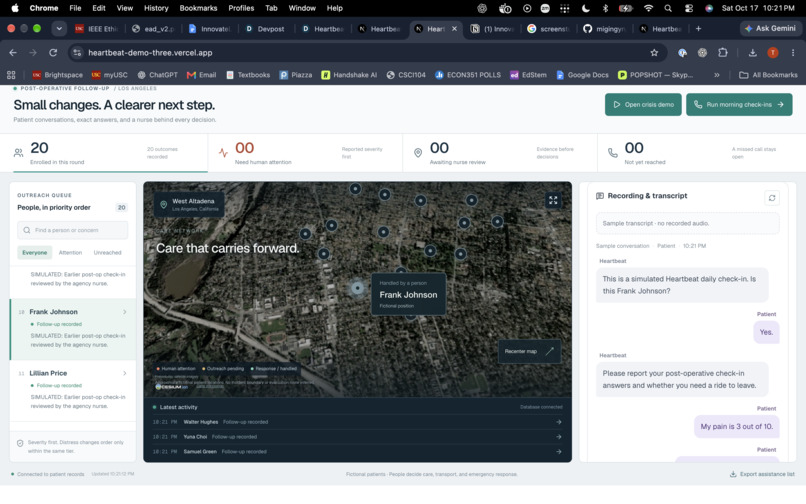Select the Unreached filter
Viewport: 806px width, 504px height.
[x=107, y=253]
